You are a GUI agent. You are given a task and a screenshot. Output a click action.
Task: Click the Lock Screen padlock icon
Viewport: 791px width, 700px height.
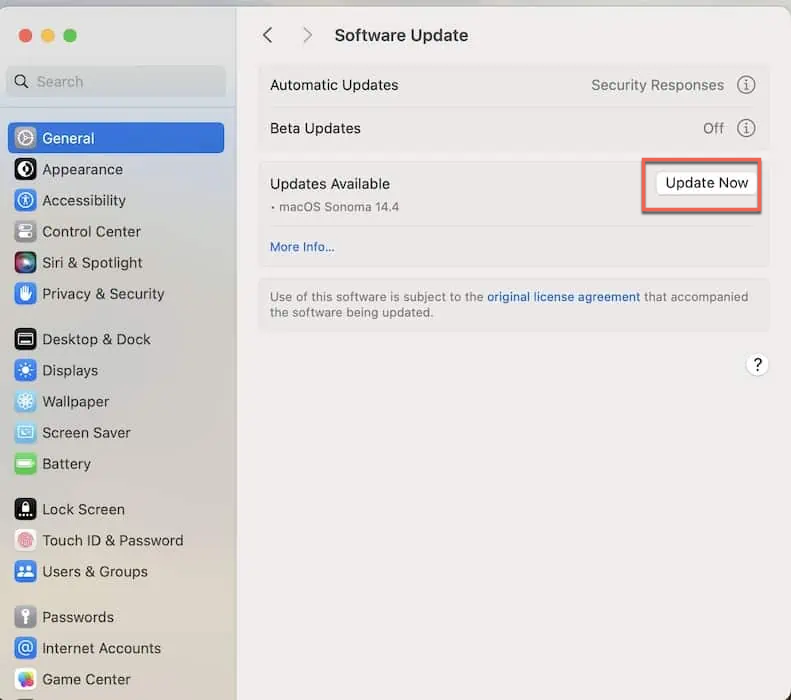click(25, 509)
